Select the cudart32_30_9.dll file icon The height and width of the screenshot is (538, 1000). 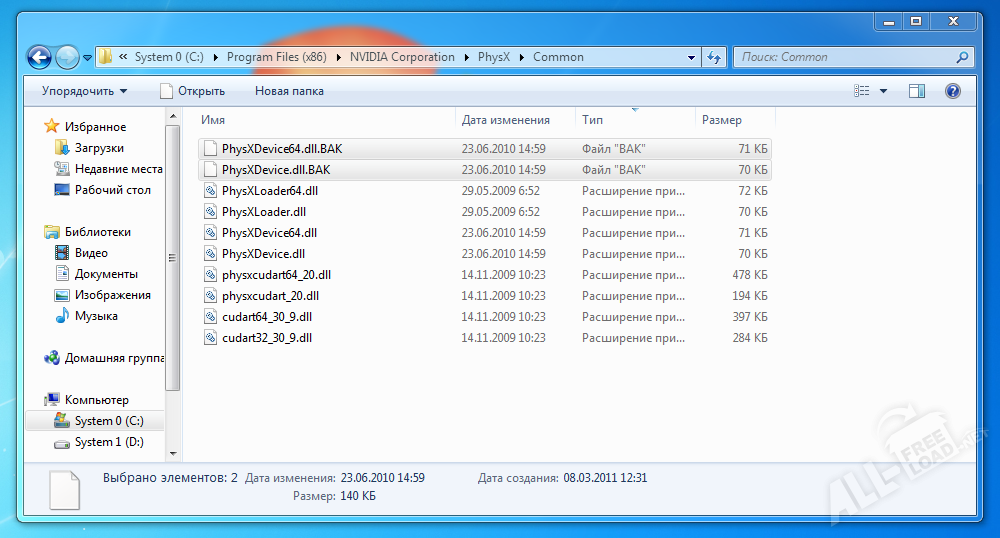[210, 338]
